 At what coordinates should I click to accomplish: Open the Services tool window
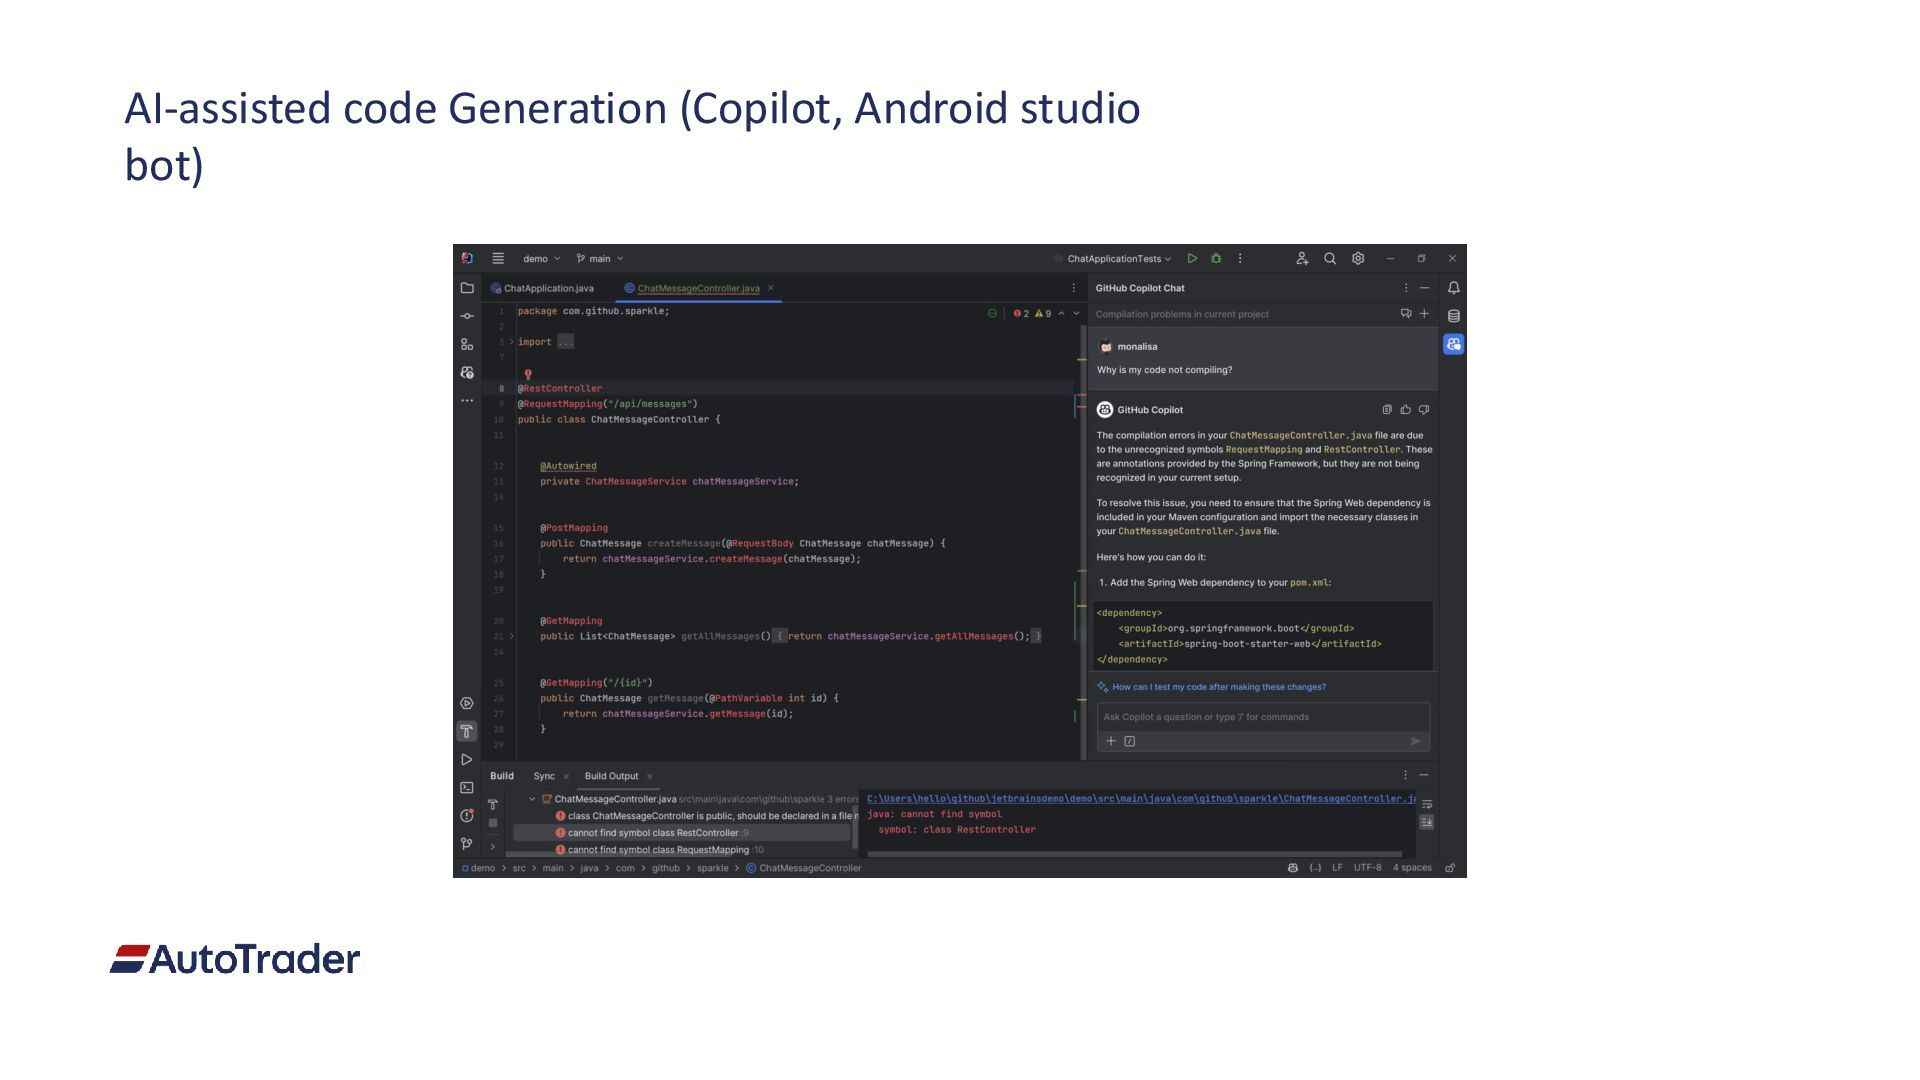(467, 703)
